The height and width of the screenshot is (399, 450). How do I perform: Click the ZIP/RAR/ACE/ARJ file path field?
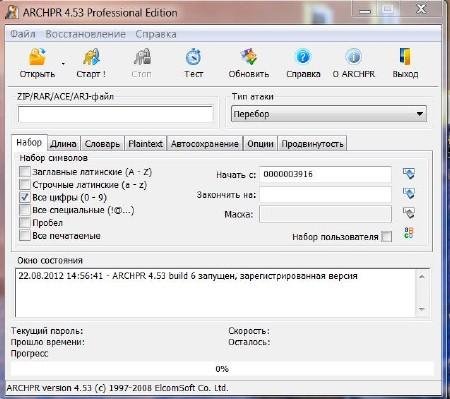pyautogui.click(x=115, y=115)
